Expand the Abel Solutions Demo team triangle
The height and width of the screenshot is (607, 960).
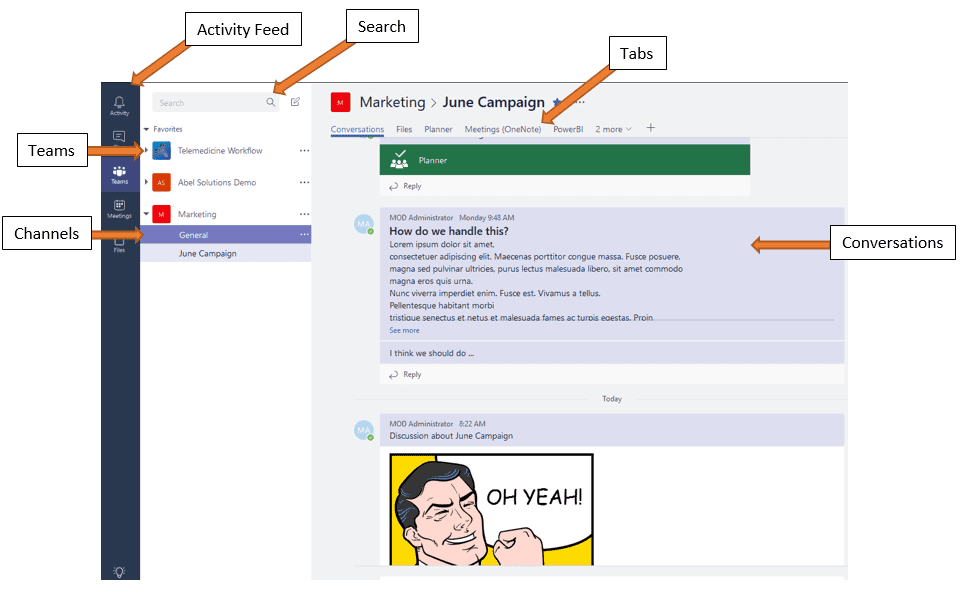[146, 182]
